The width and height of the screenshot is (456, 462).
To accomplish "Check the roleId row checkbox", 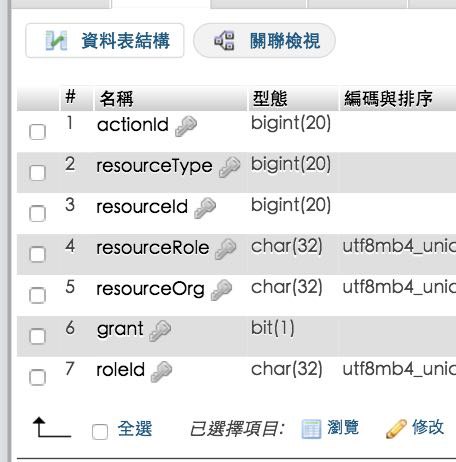I will point(37,377).
